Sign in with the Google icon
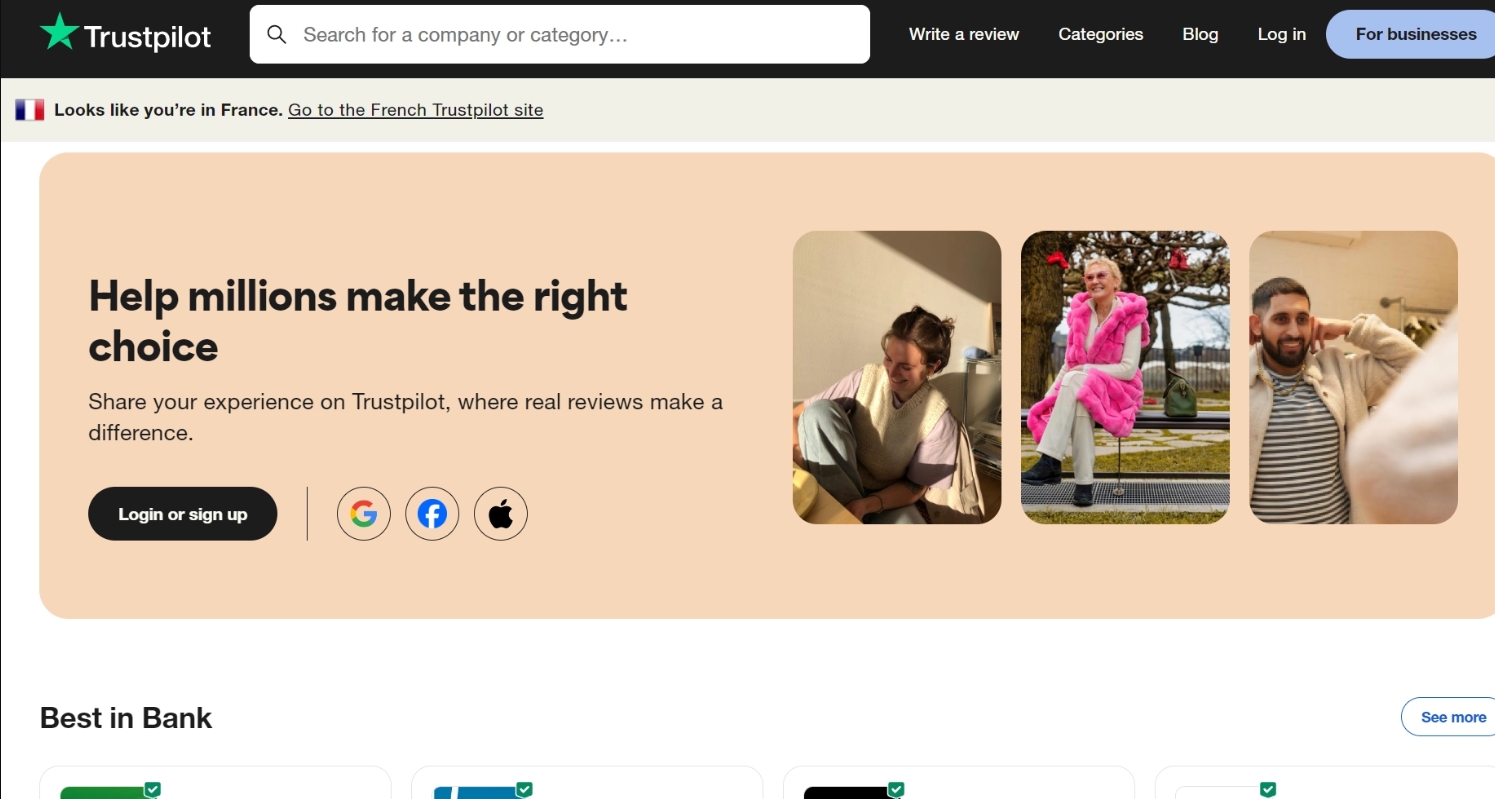The image size is (1495, 799). (x=364, y=514)
